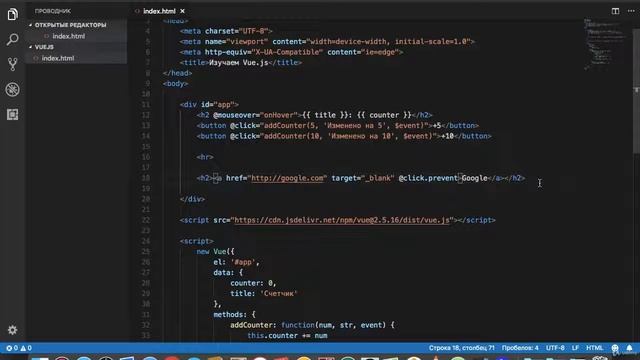Click the methods: { line
Image resolution: width=640 pixels, height=360 pixels.
234,314
